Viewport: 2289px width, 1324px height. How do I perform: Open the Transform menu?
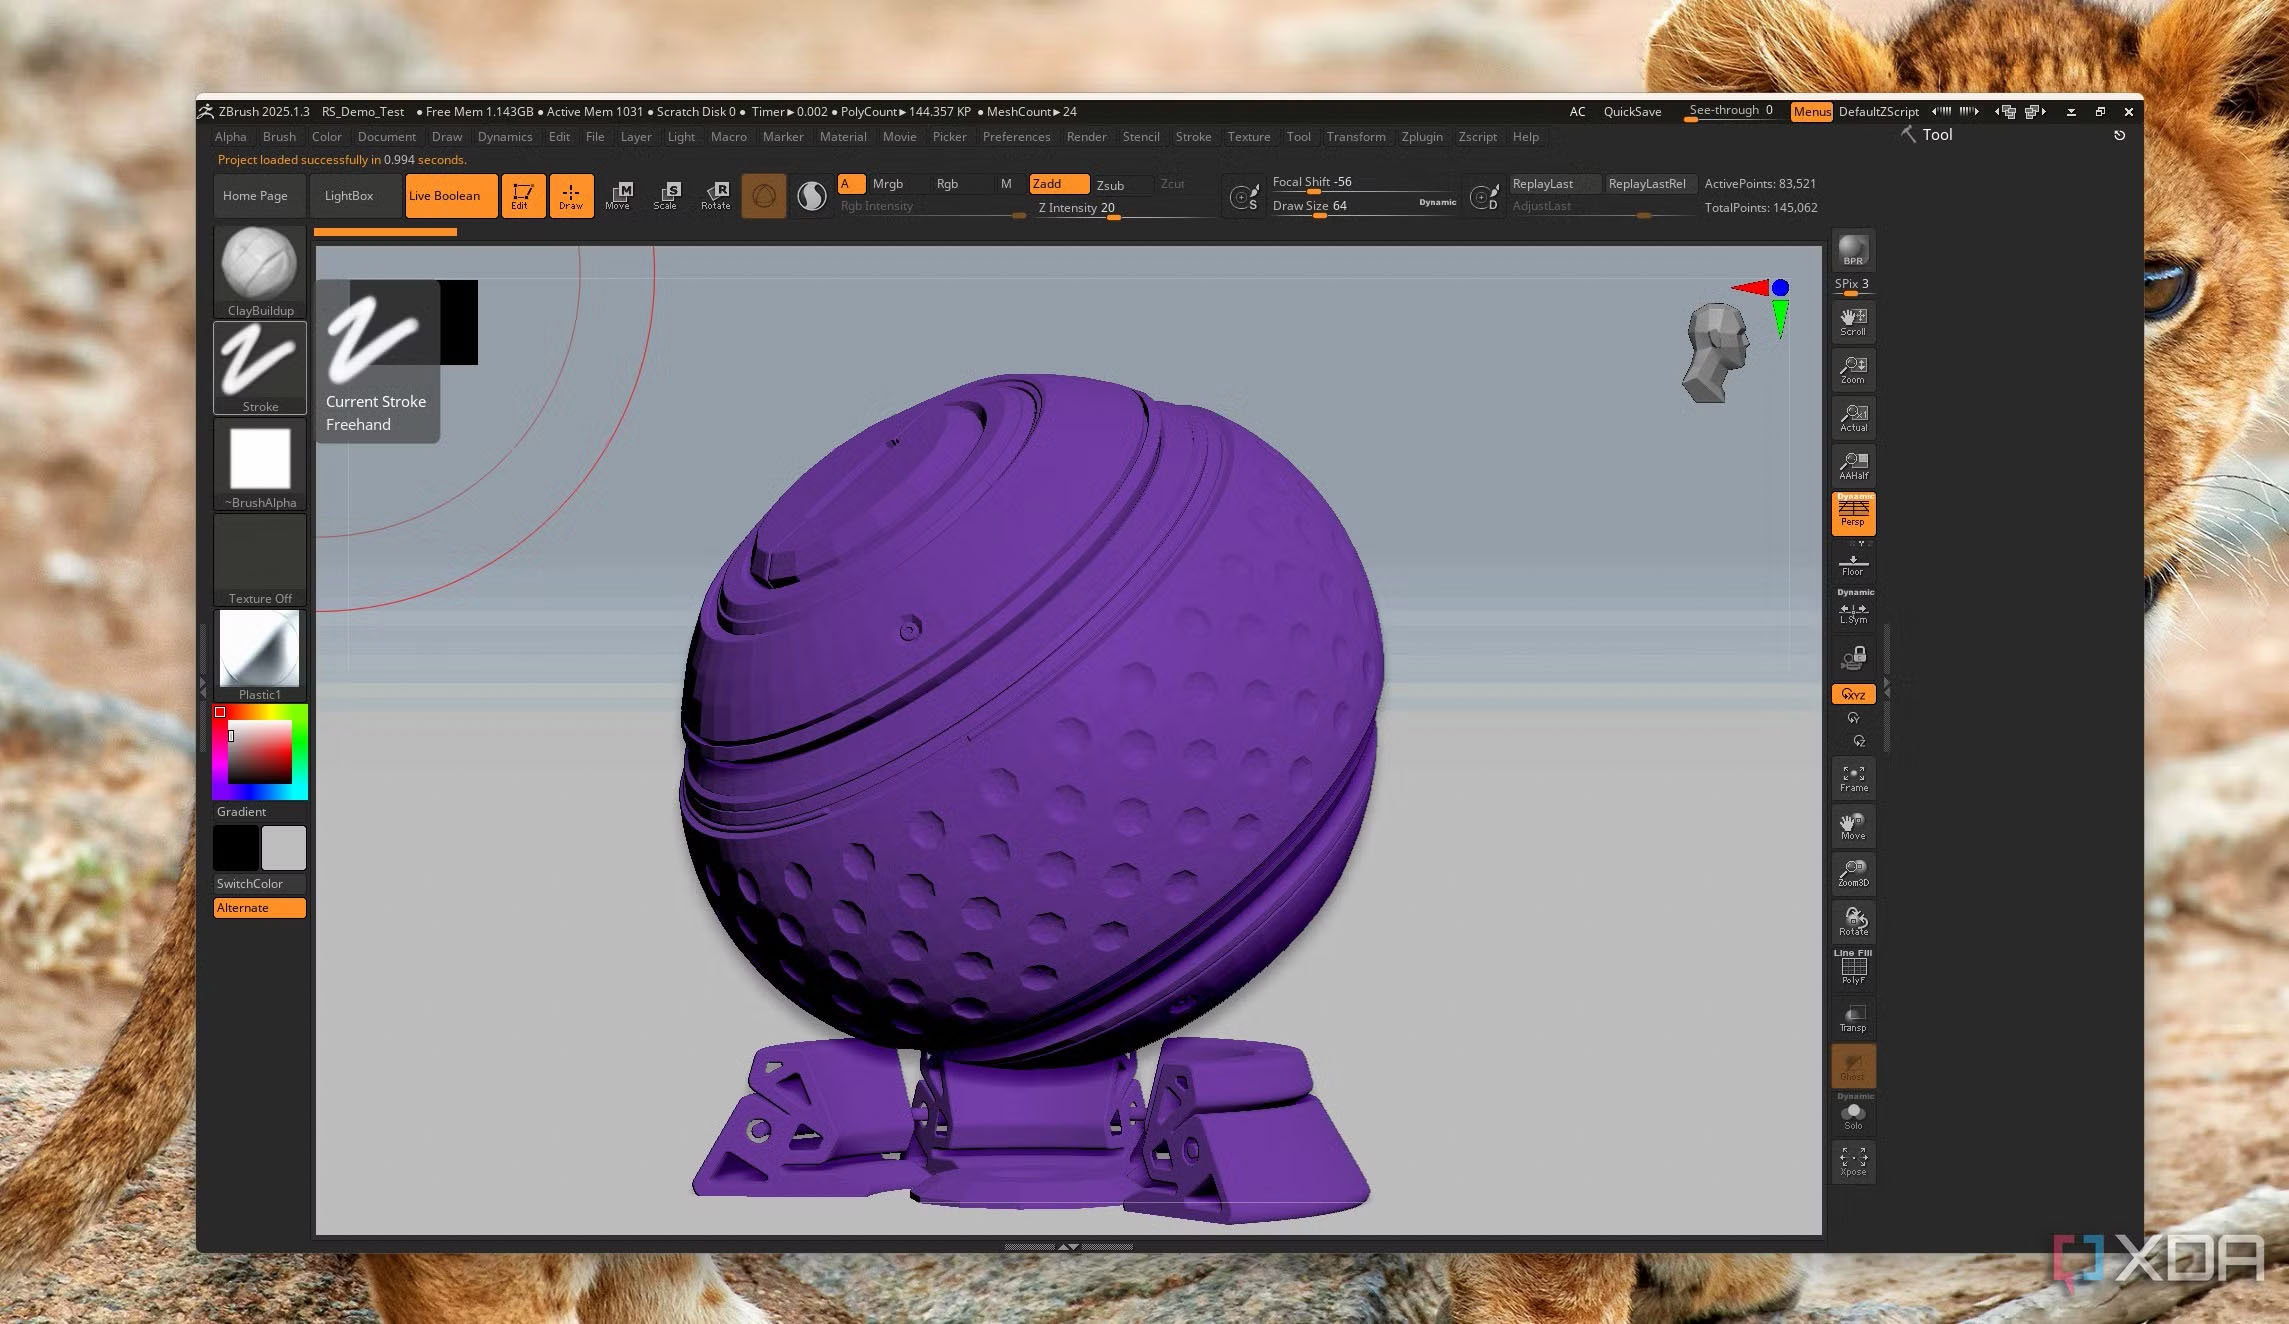tap(1356, 137)
